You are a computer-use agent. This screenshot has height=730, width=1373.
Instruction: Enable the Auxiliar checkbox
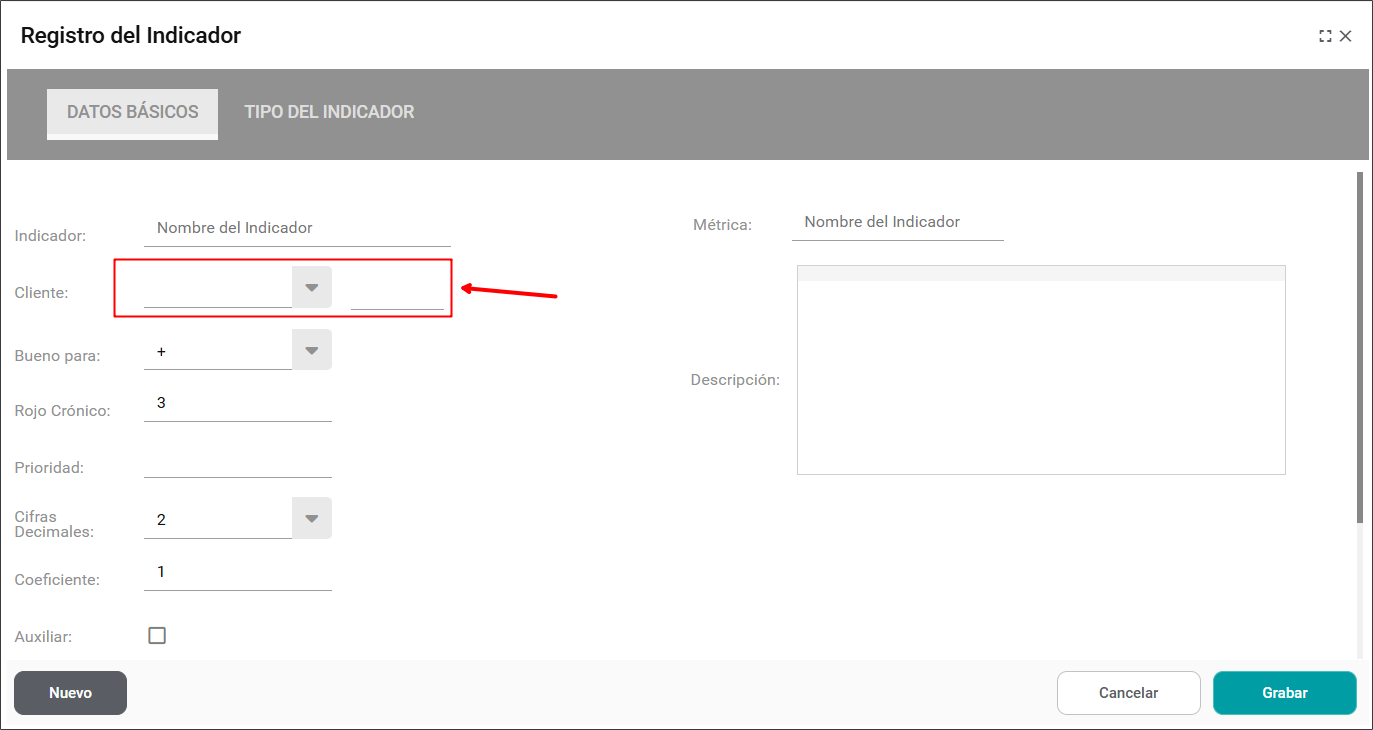[x=157, y=635]
